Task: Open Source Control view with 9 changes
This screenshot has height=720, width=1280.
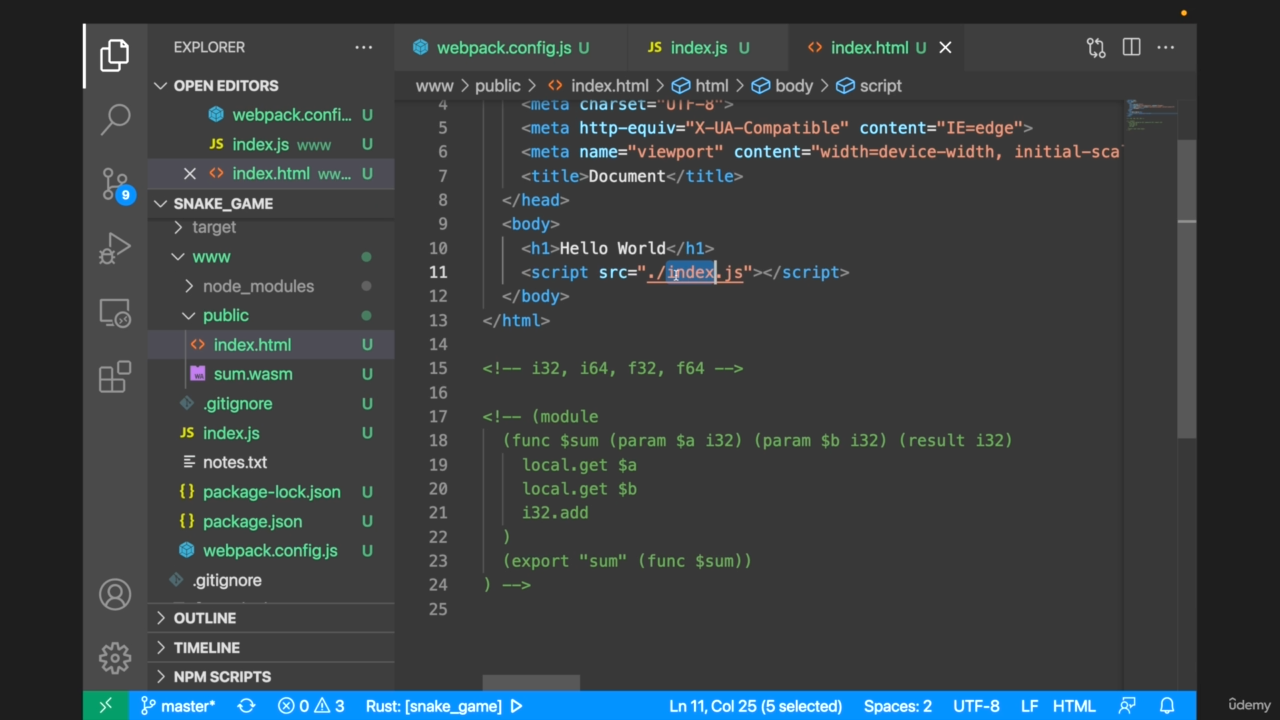Action: [115, 184]
